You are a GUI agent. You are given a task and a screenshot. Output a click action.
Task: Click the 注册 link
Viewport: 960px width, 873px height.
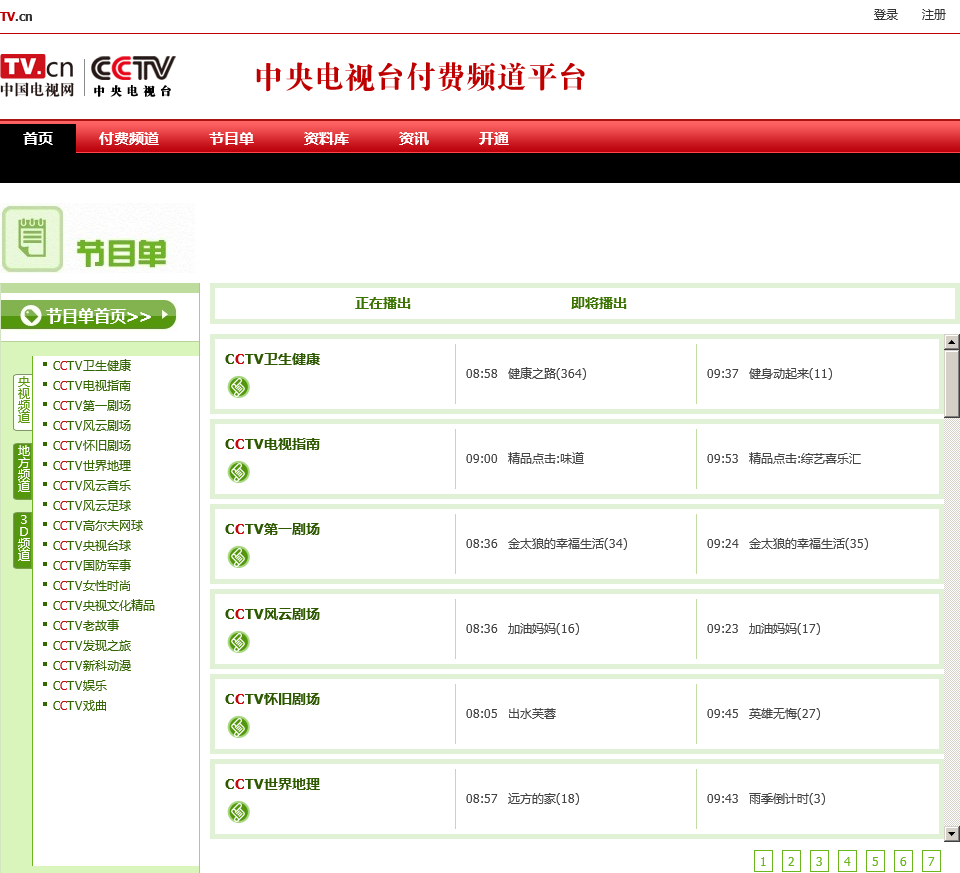[934, 15]
